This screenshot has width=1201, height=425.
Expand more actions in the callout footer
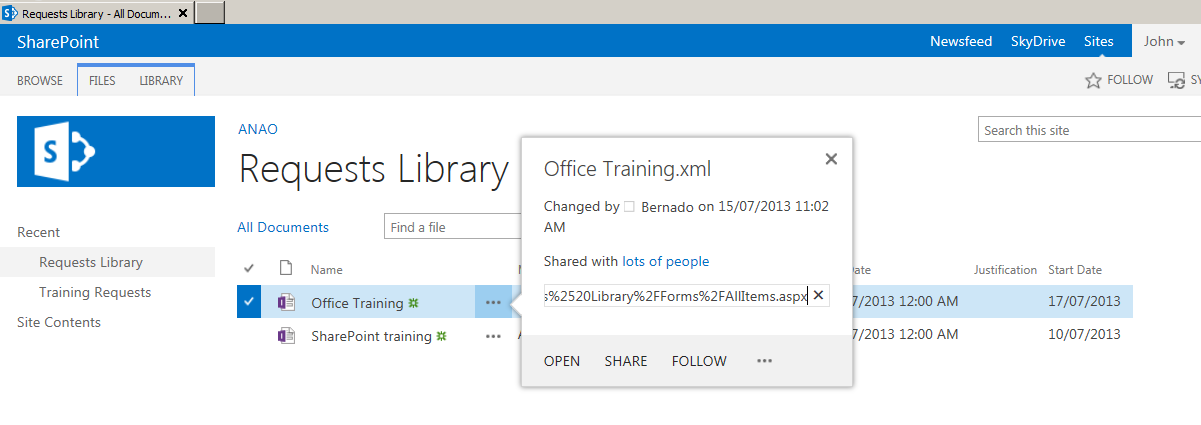pyautogui.click(x=765, y=361)
